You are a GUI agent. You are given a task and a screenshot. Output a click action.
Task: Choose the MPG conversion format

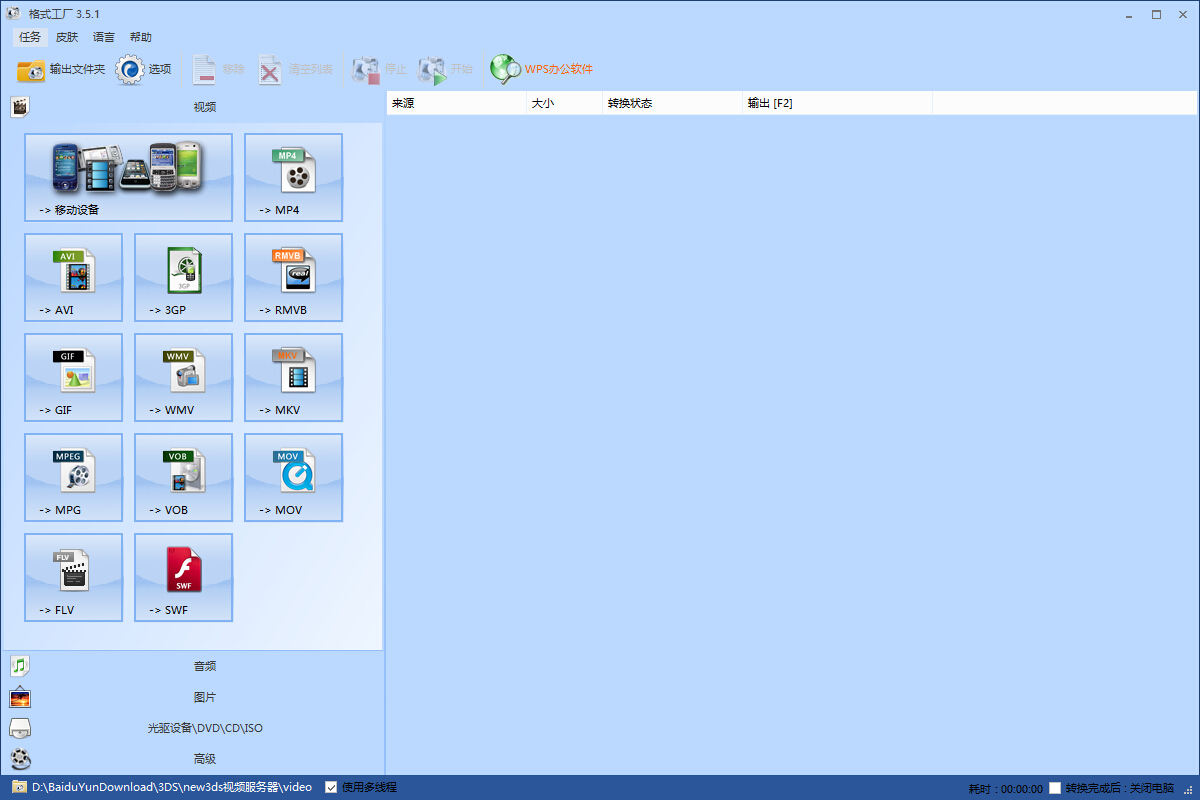73,477
